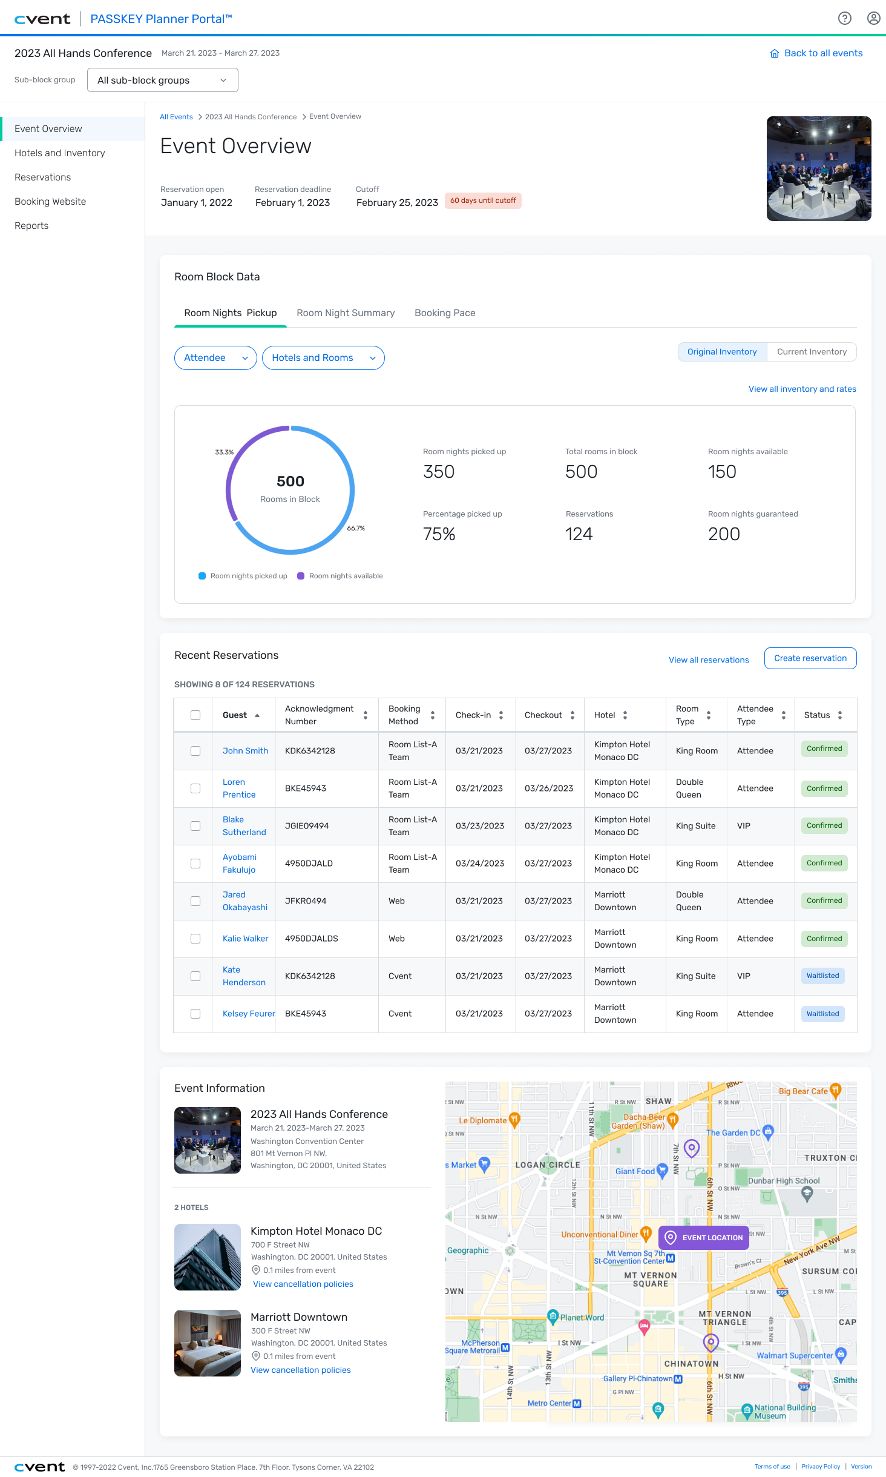Click the help question mark icon
Image resolution: width=886 pixels, height=1477 pixels.
pos(844,18)
